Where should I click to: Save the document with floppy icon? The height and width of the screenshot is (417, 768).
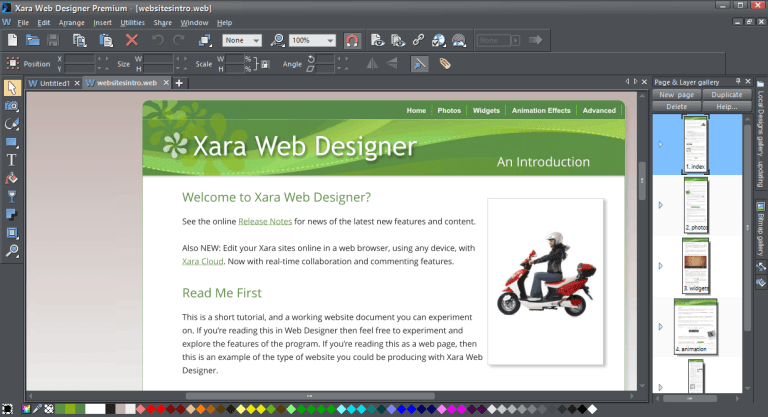[53, 40]
